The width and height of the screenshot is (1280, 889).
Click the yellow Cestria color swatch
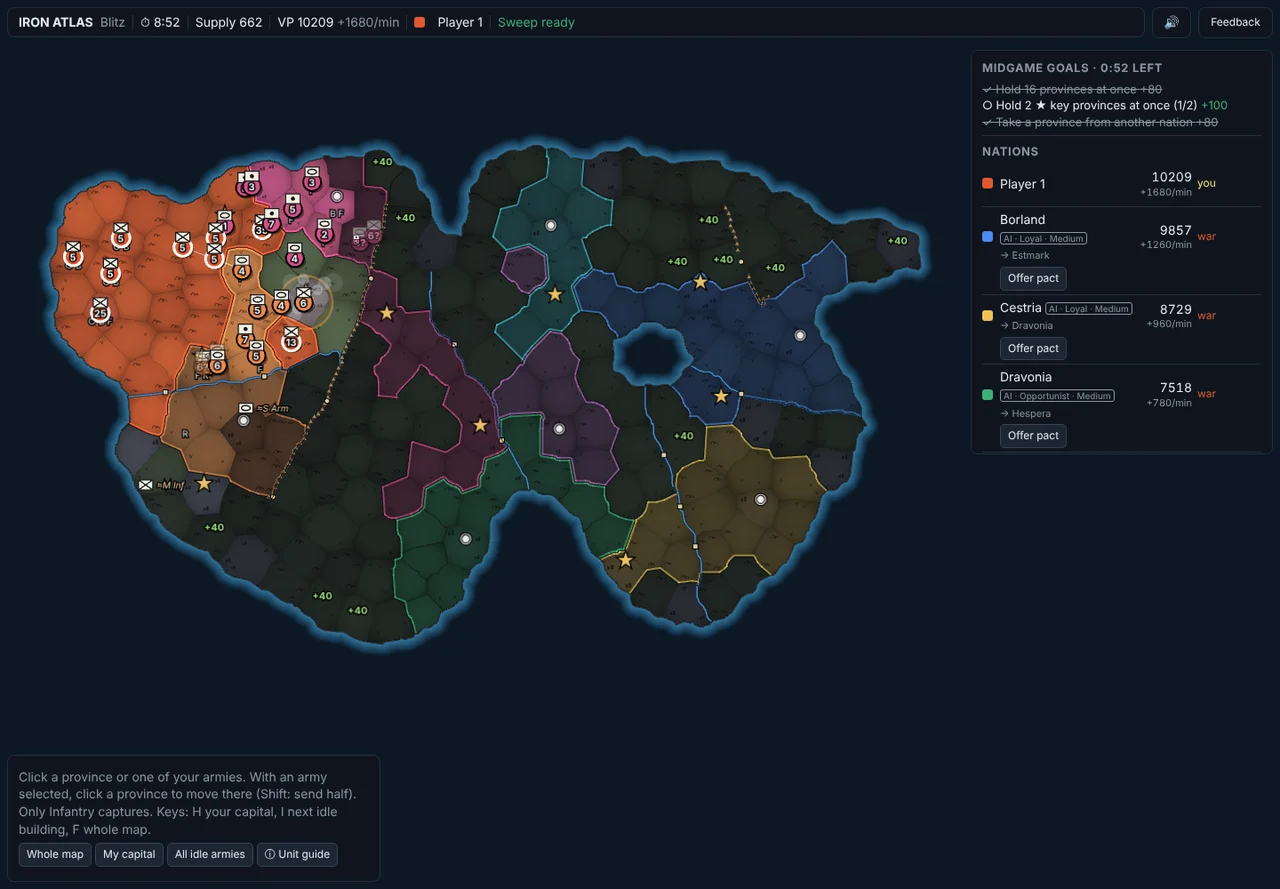(x=988, y=316)
